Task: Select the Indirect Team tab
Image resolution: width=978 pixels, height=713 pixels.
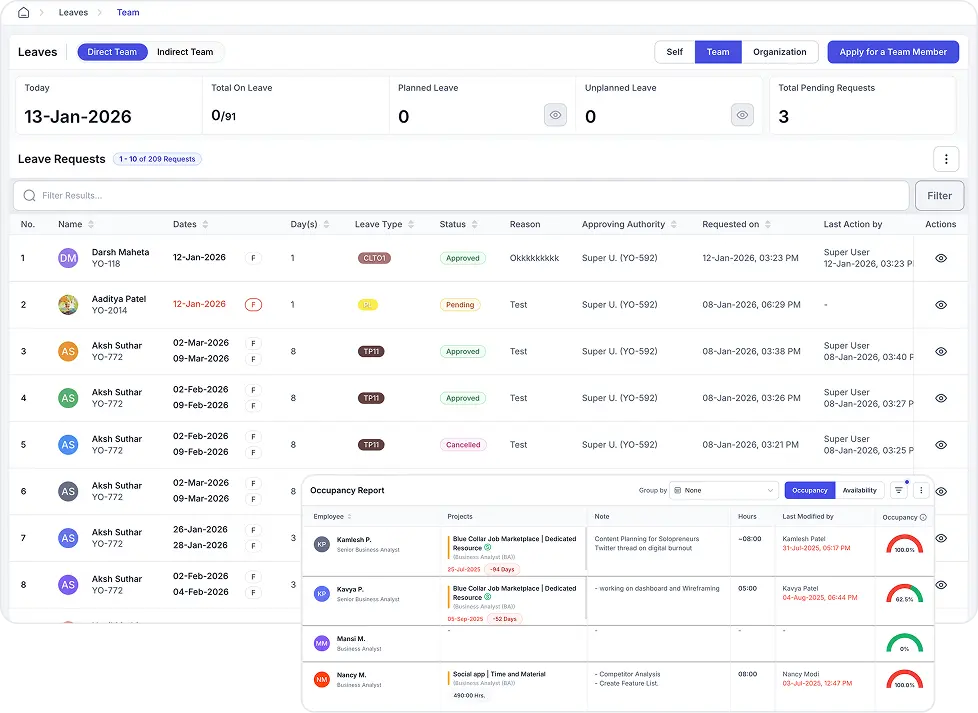Action: point(184,51)
